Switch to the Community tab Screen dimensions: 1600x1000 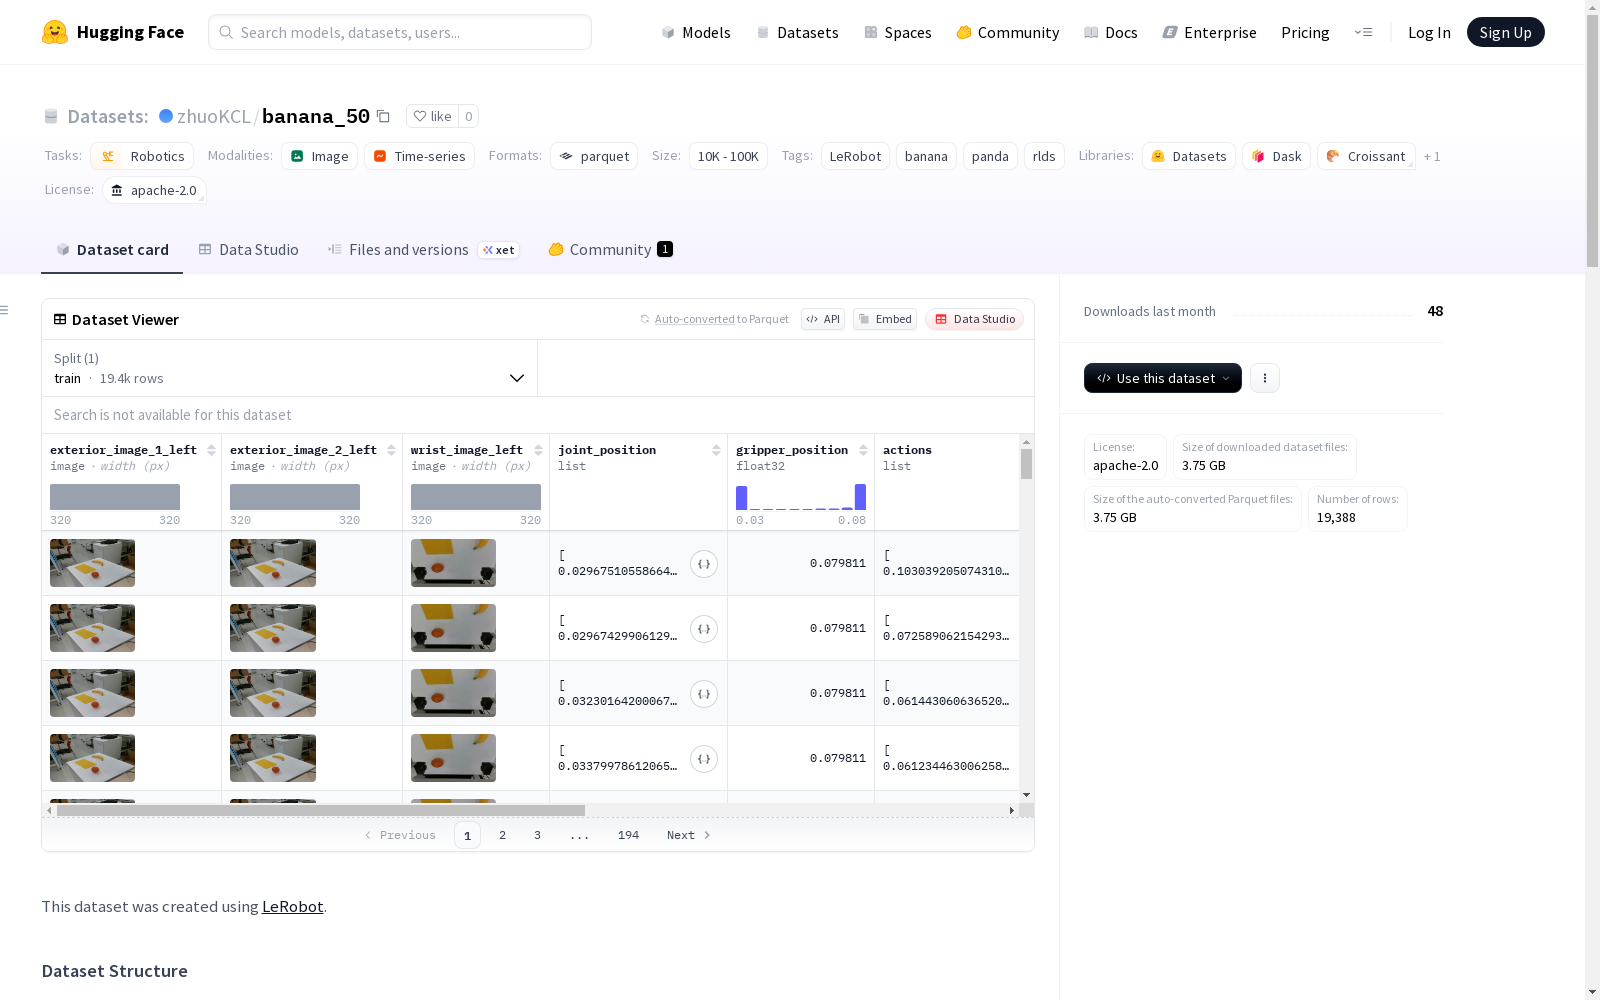click(610, 250)
